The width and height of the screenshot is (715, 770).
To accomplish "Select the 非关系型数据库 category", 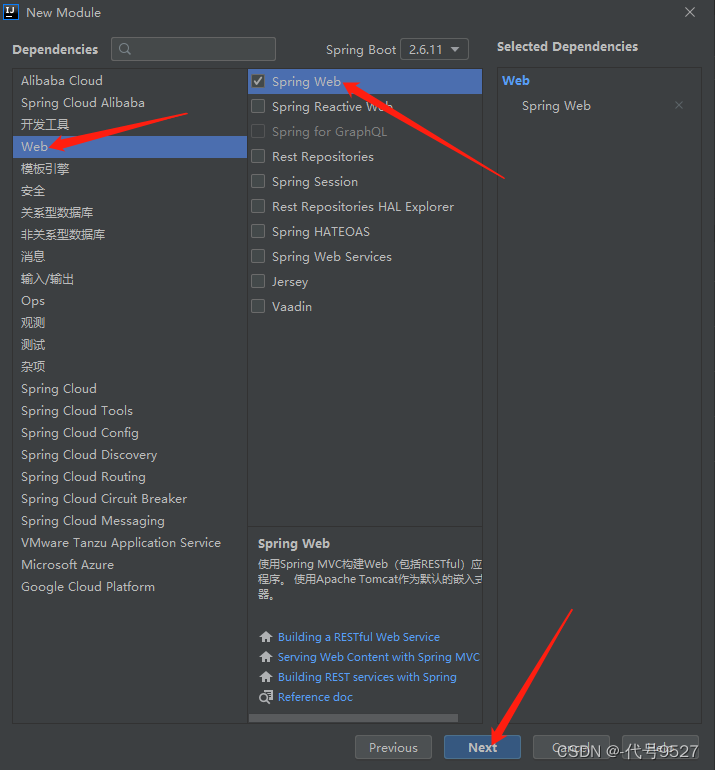I will coord(130,235).
